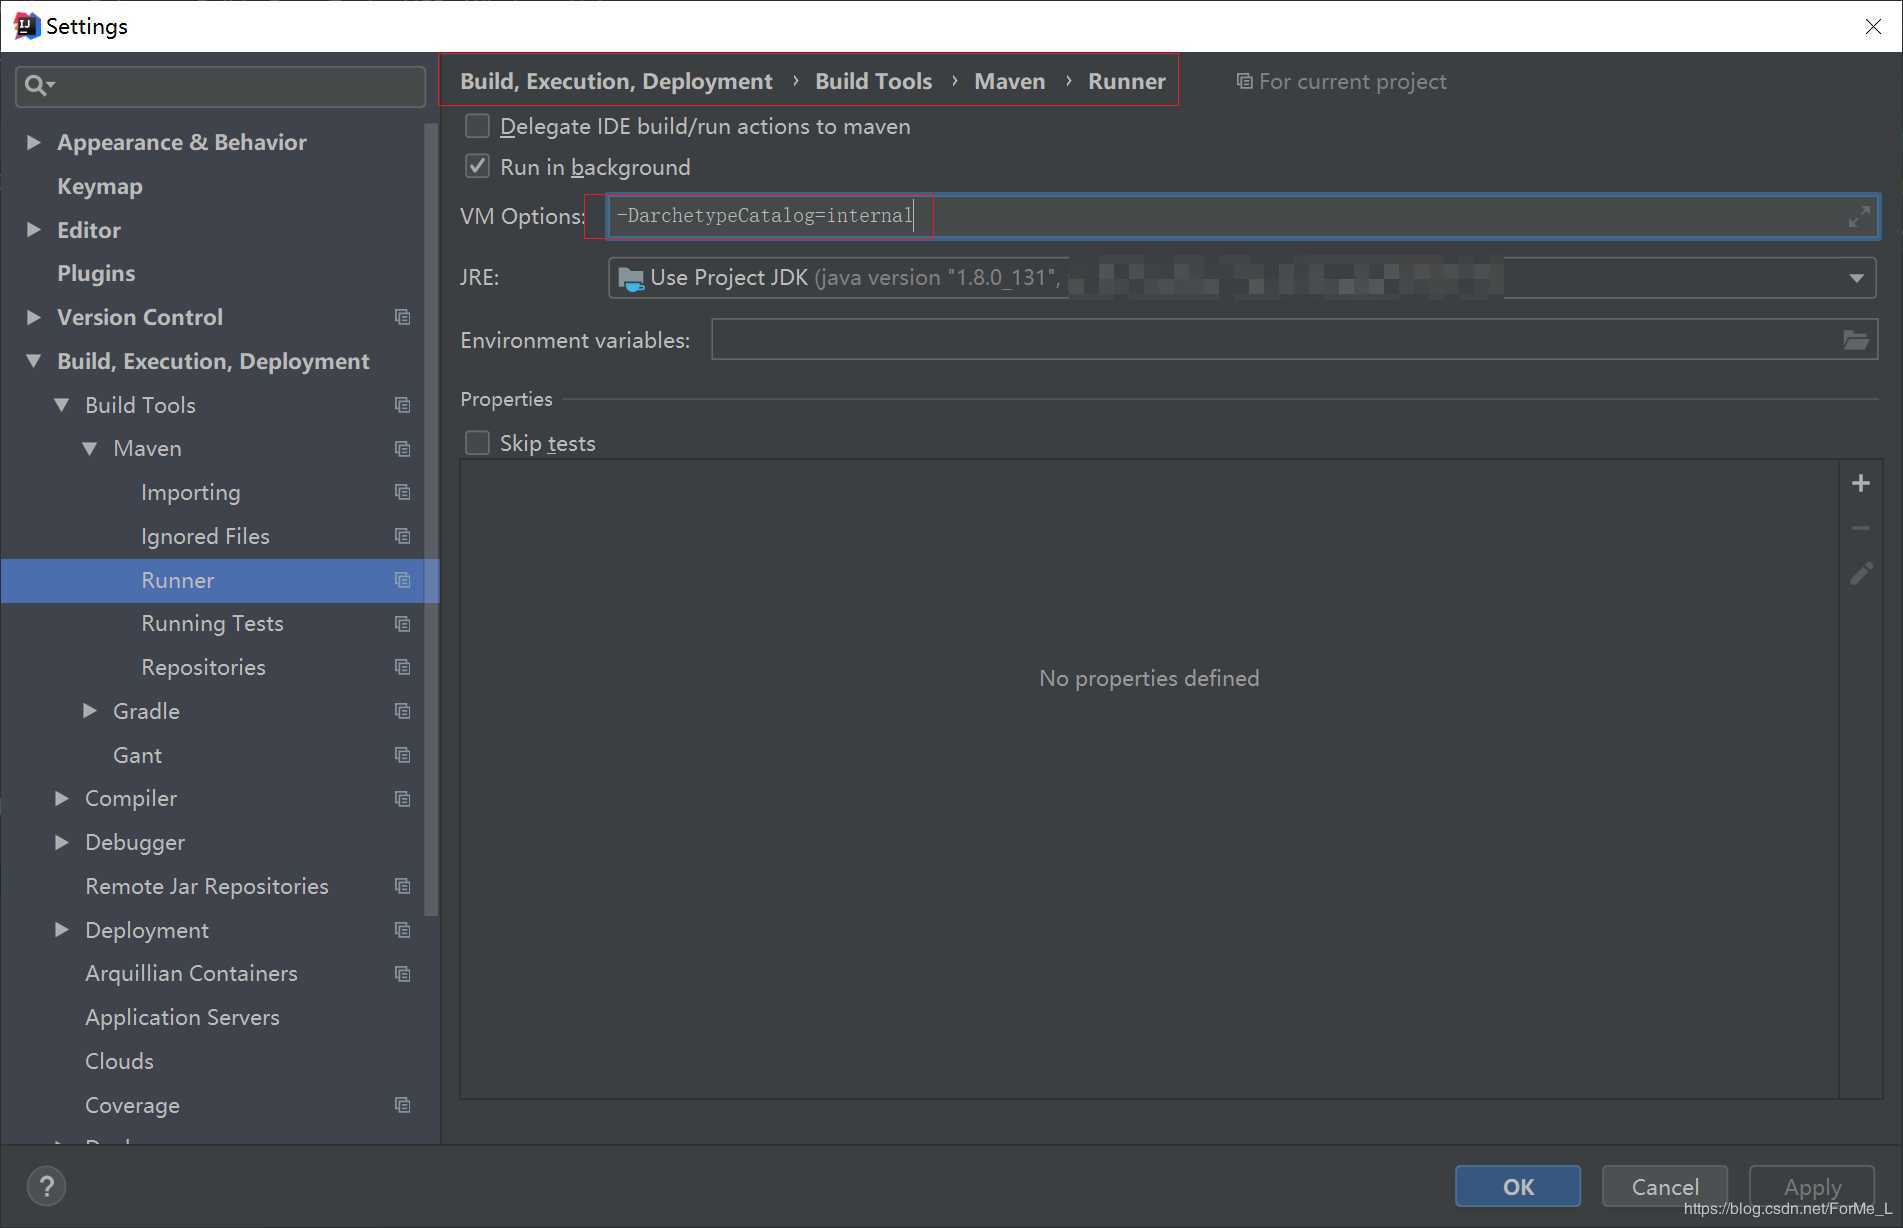Click project-level icon beside Remote Jar Repositories
The image size is (1903, 1228).
coord(403,886)
